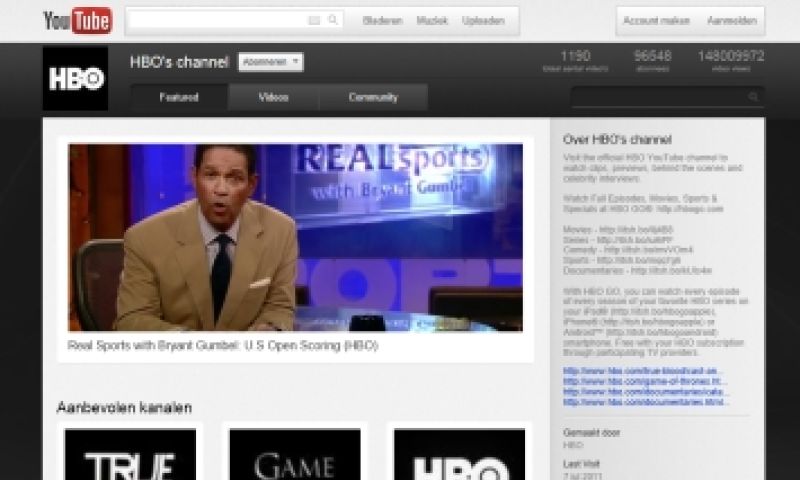
Task: Click the HBO's channel title
Action: pos(180,62)
